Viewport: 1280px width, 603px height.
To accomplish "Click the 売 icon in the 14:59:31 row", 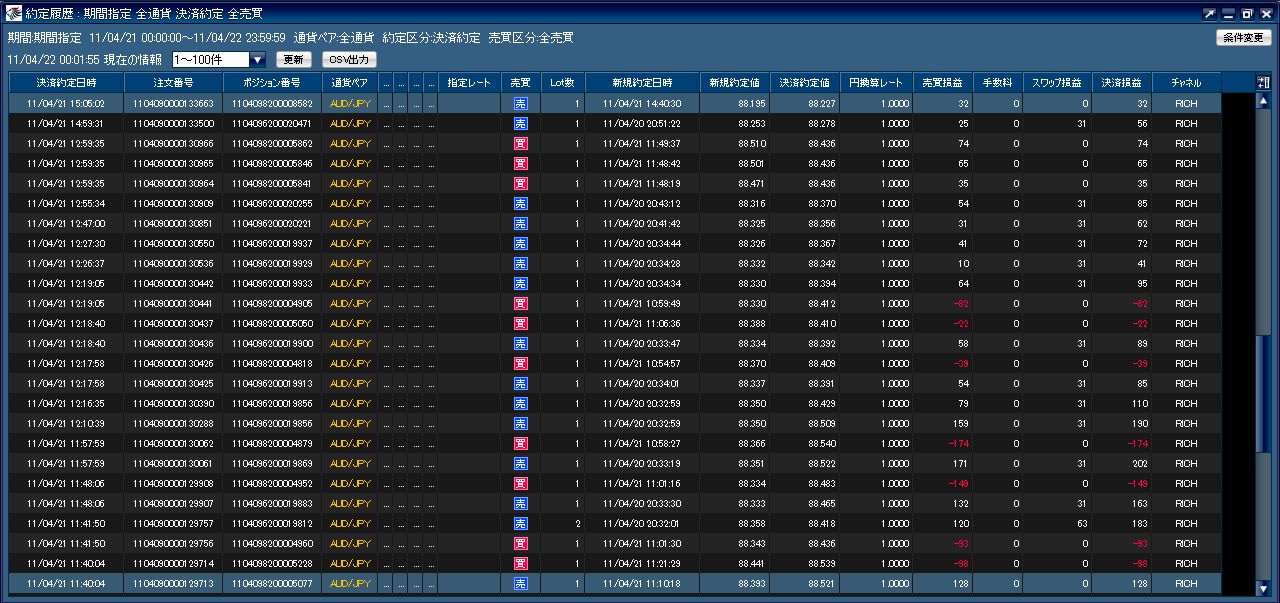I will 520,123.
